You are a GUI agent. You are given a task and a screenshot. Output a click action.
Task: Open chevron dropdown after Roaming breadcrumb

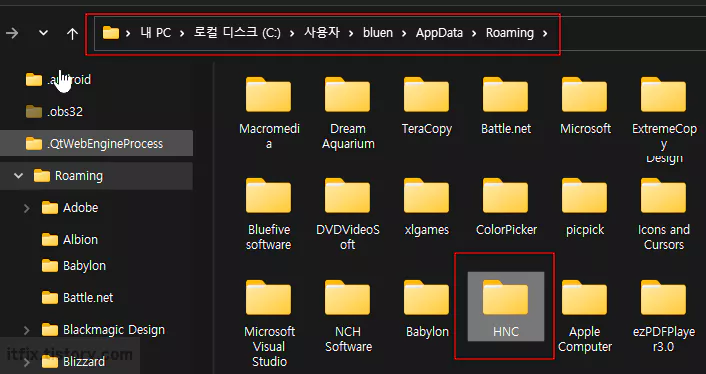545,33
